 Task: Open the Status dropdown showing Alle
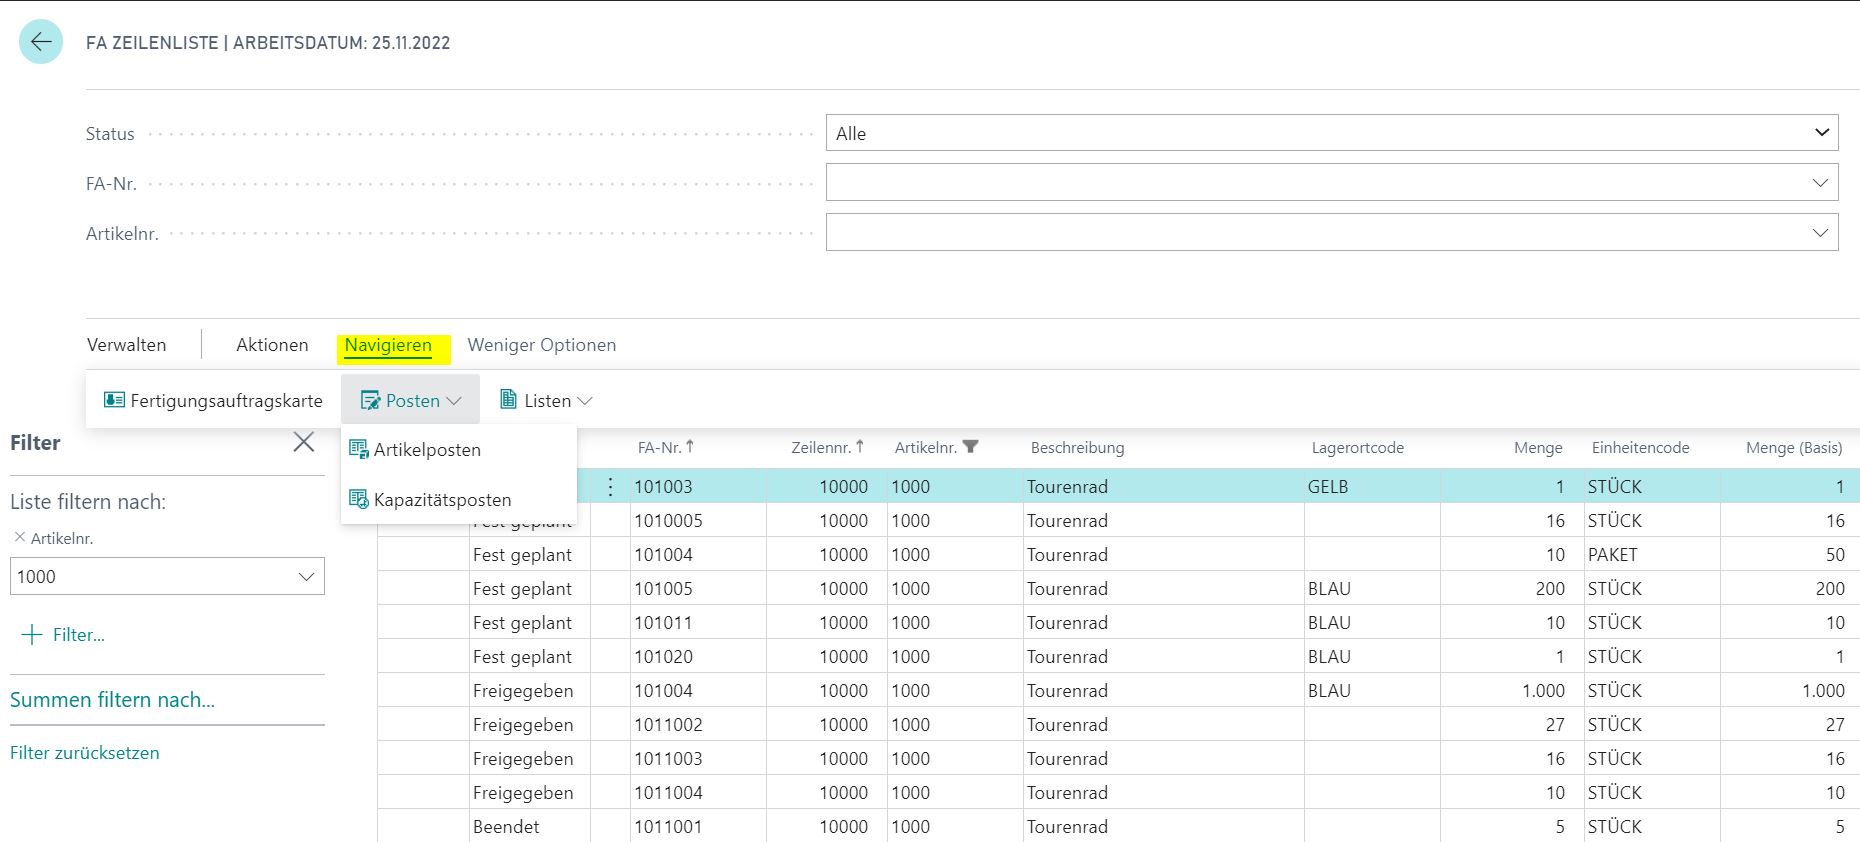click(x=1332, y=133)
